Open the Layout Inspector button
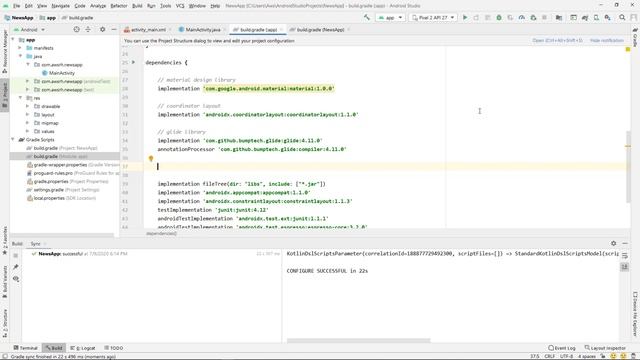 coord(605,348)
